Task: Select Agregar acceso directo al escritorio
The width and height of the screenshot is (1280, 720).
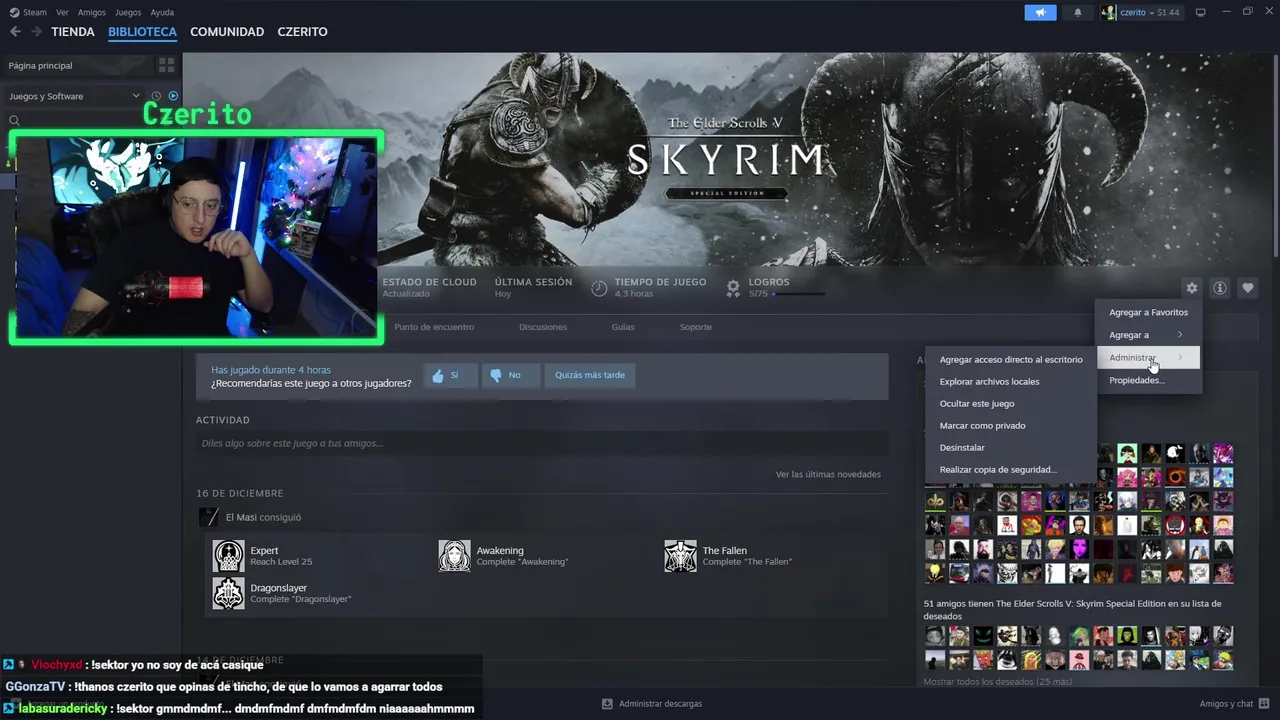Action: [x=1011, y=359]
